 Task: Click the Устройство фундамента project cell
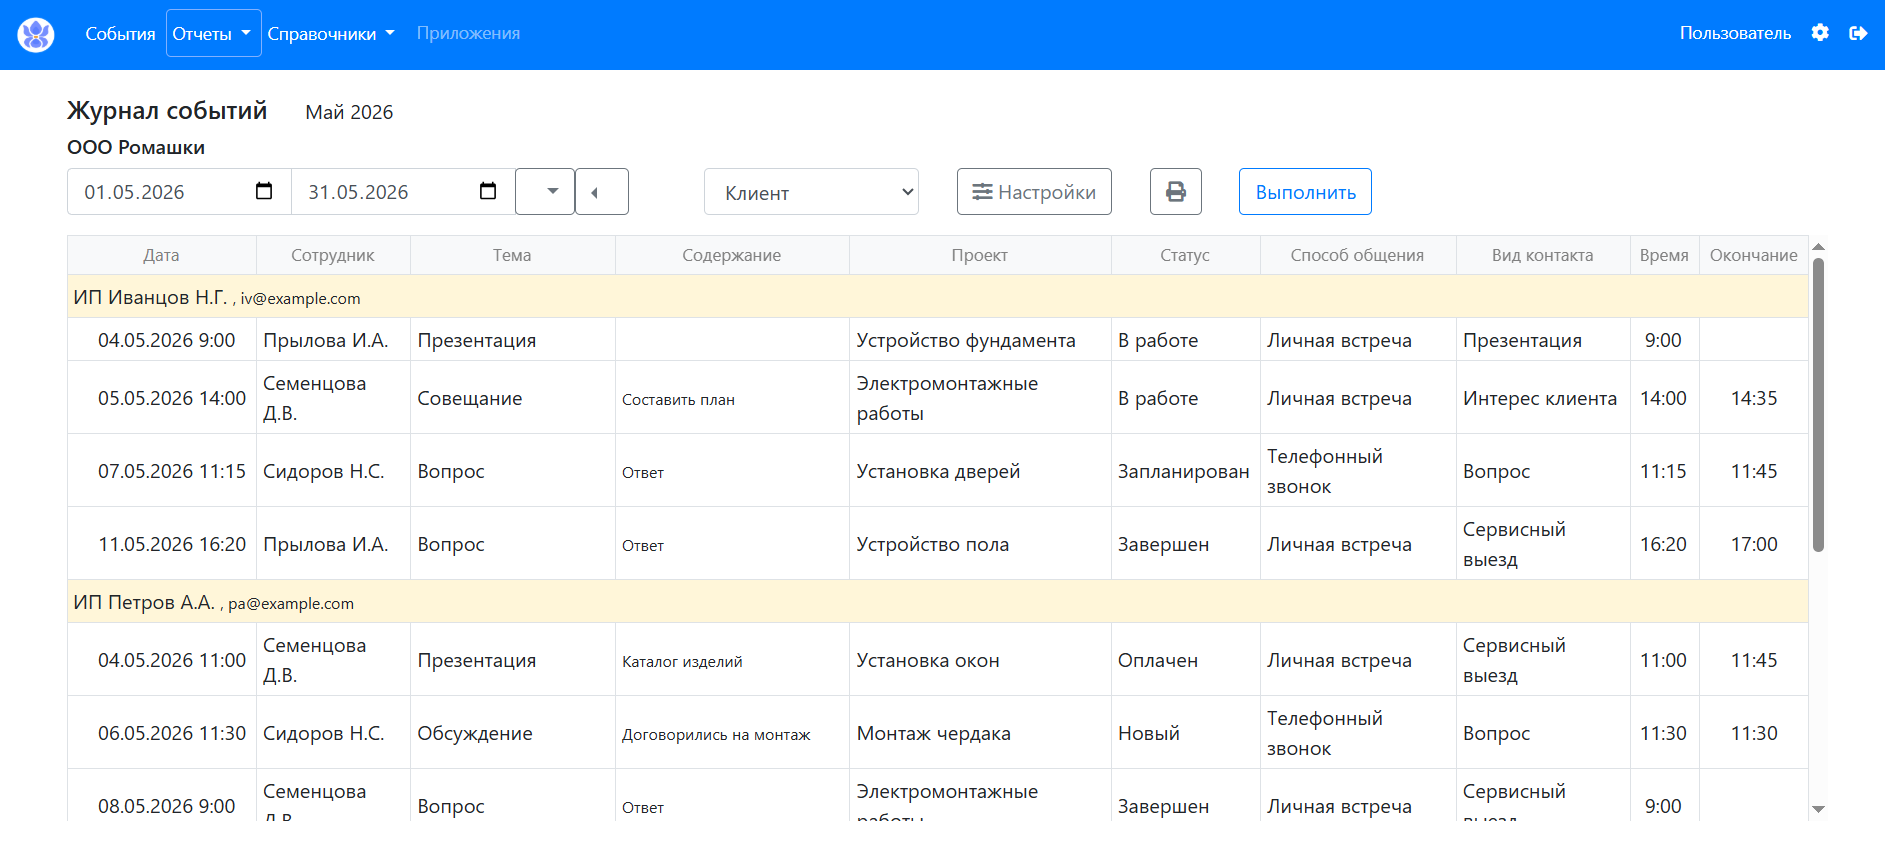pyautogui.click(x=980, y=340)
